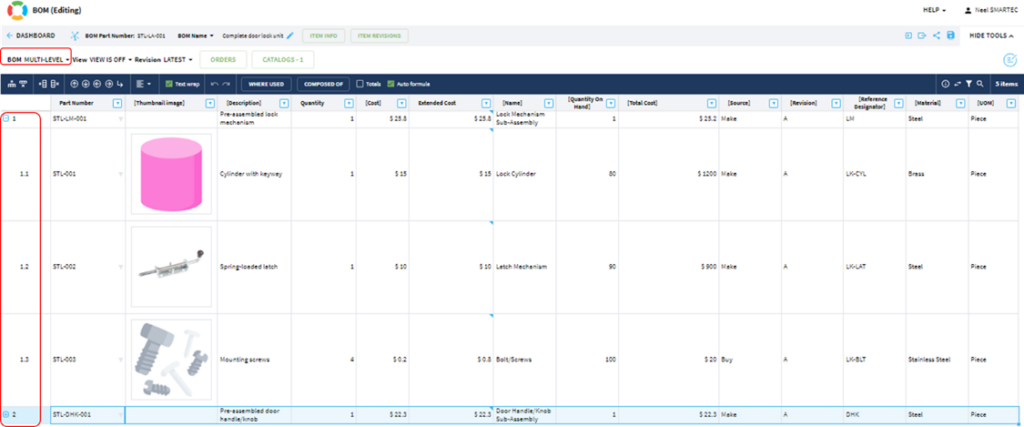1024x427 pixels.
Task: Click the BOM part number network icon
Action: click(74, 35)
